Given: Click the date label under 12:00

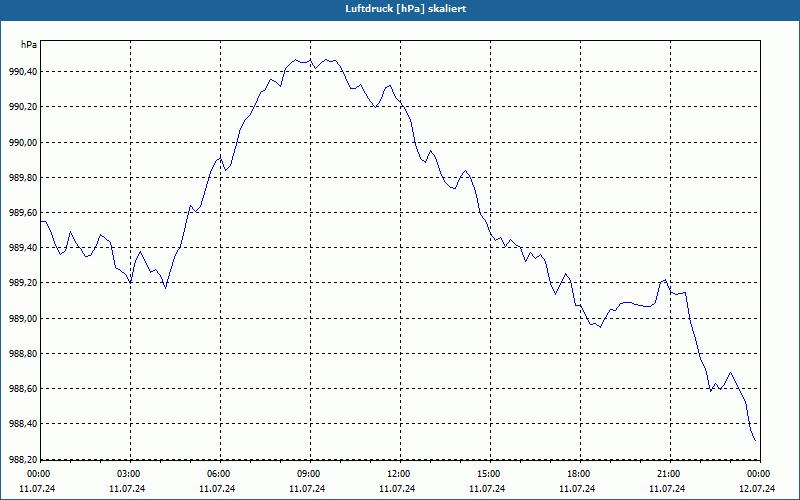Looking at the screenshot, I should (x=397, y=489).
